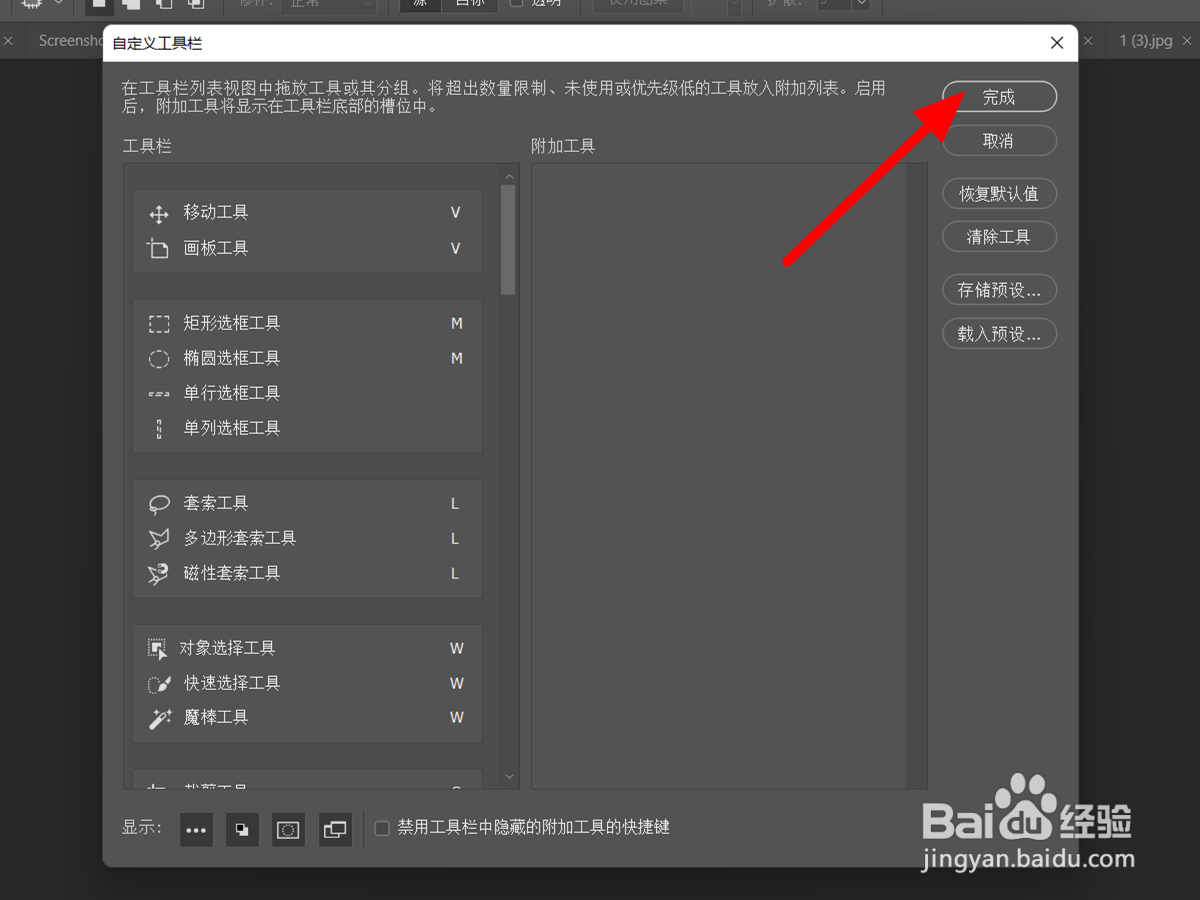Select the 对象选择工具 icon
The height and width of the screenshot is (900, 1200).
tap(157, 649)
